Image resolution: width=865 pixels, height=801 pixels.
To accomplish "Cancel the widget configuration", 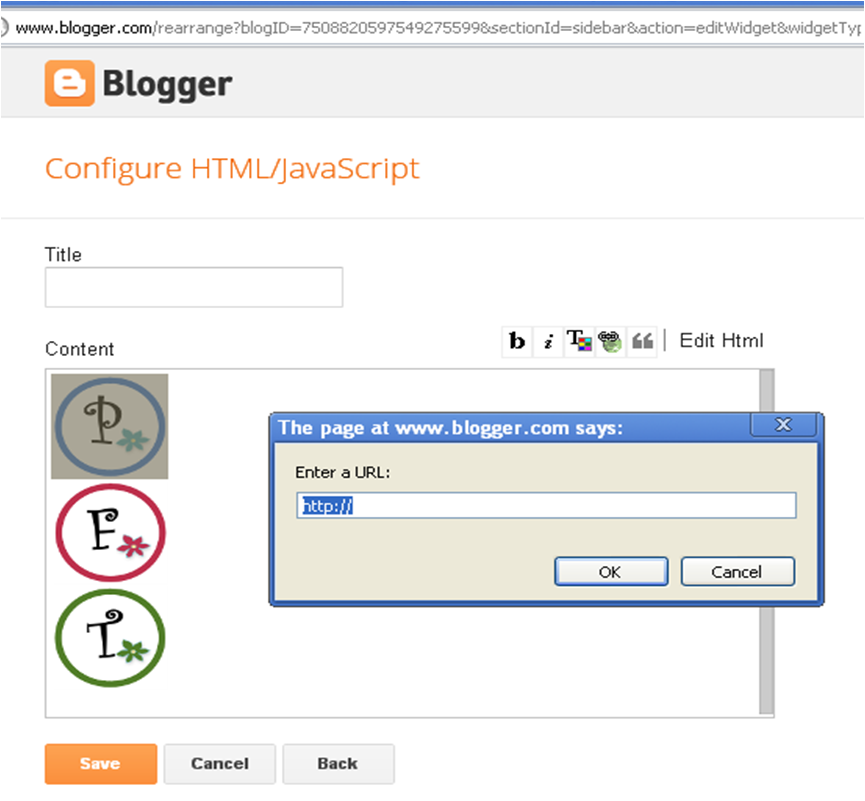I will coord(219,763).
